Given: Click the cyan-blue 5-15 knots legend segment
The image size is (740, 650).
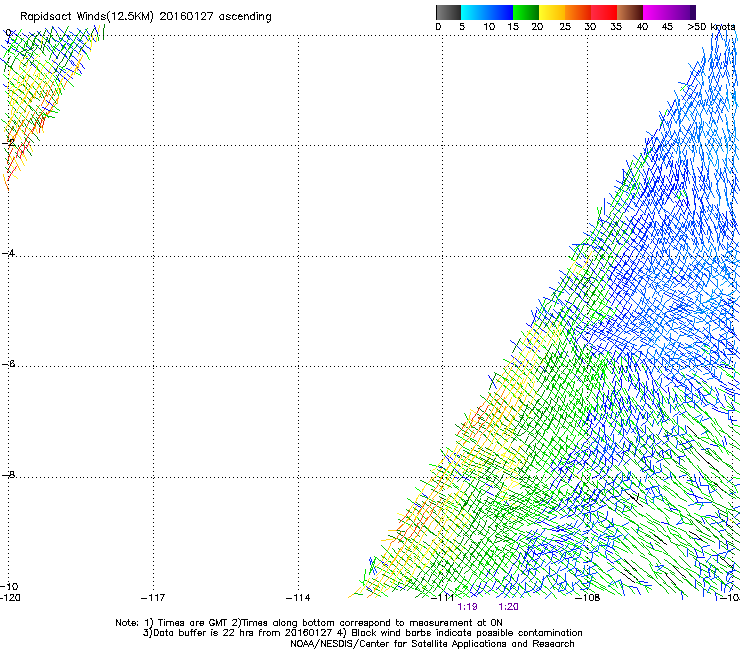Looking at the screenshot, I should tap(487, 12).
